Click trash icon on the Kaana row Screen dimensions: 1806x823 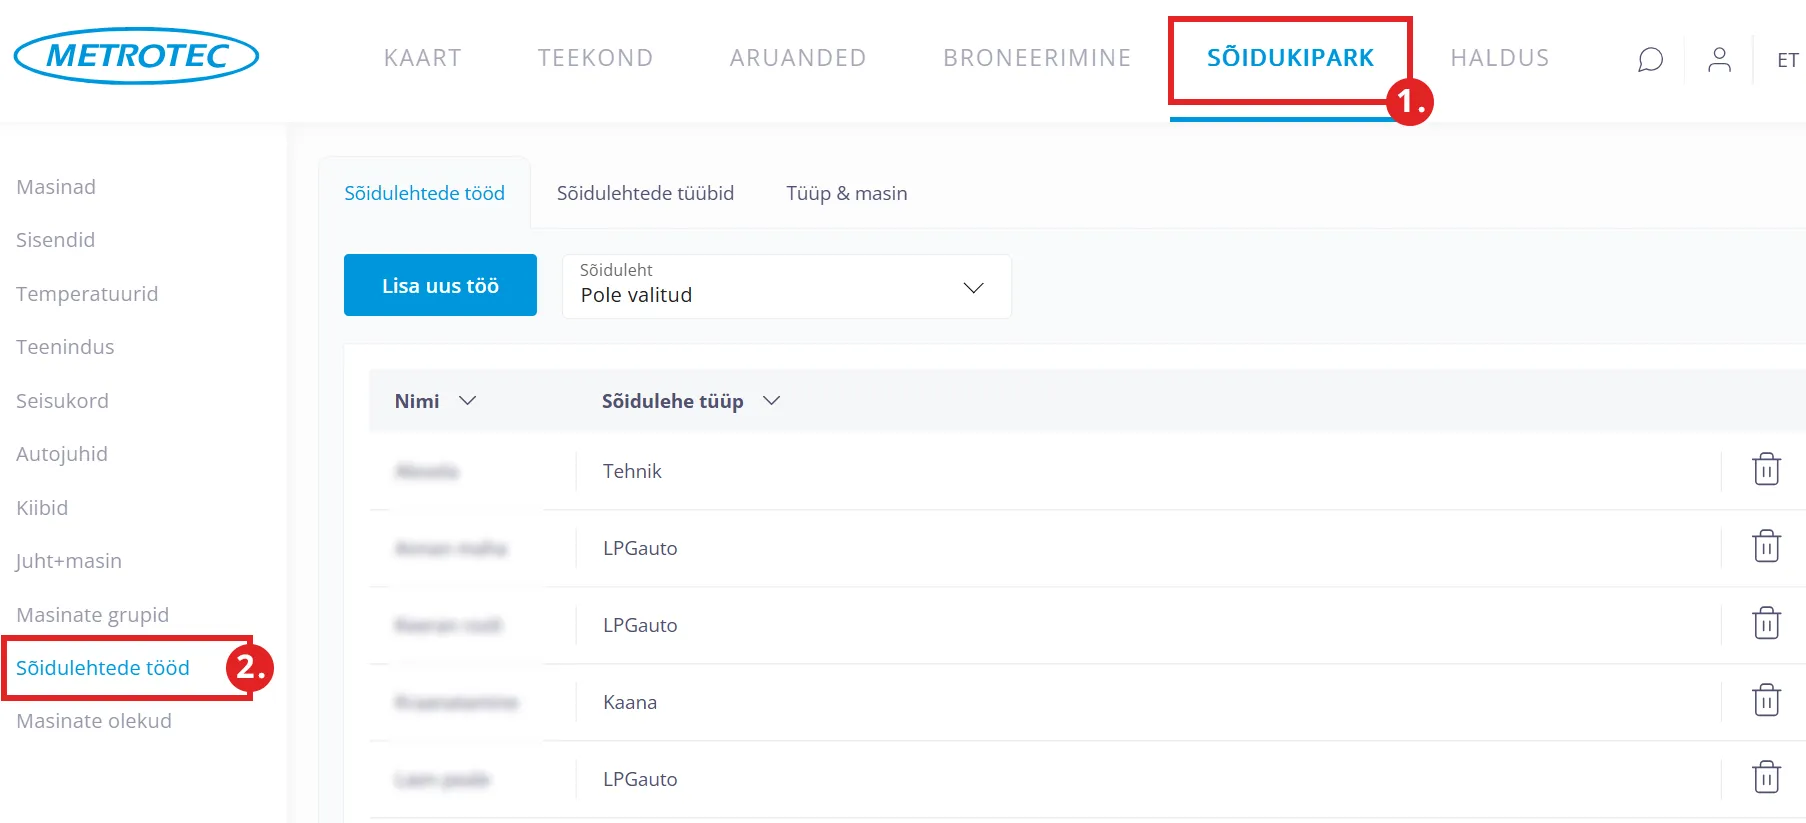pyautogui.click(x=1766, y=700)
